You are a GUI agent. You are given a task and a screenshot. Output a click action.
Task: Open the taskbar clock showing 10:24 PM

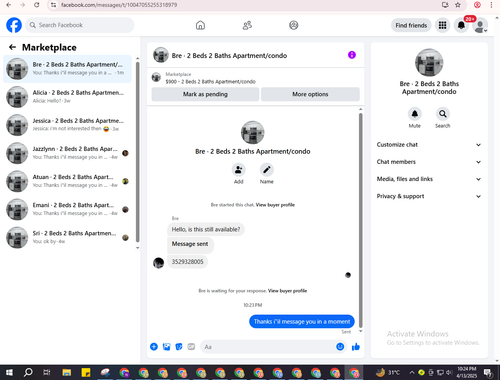coord(467,372)
